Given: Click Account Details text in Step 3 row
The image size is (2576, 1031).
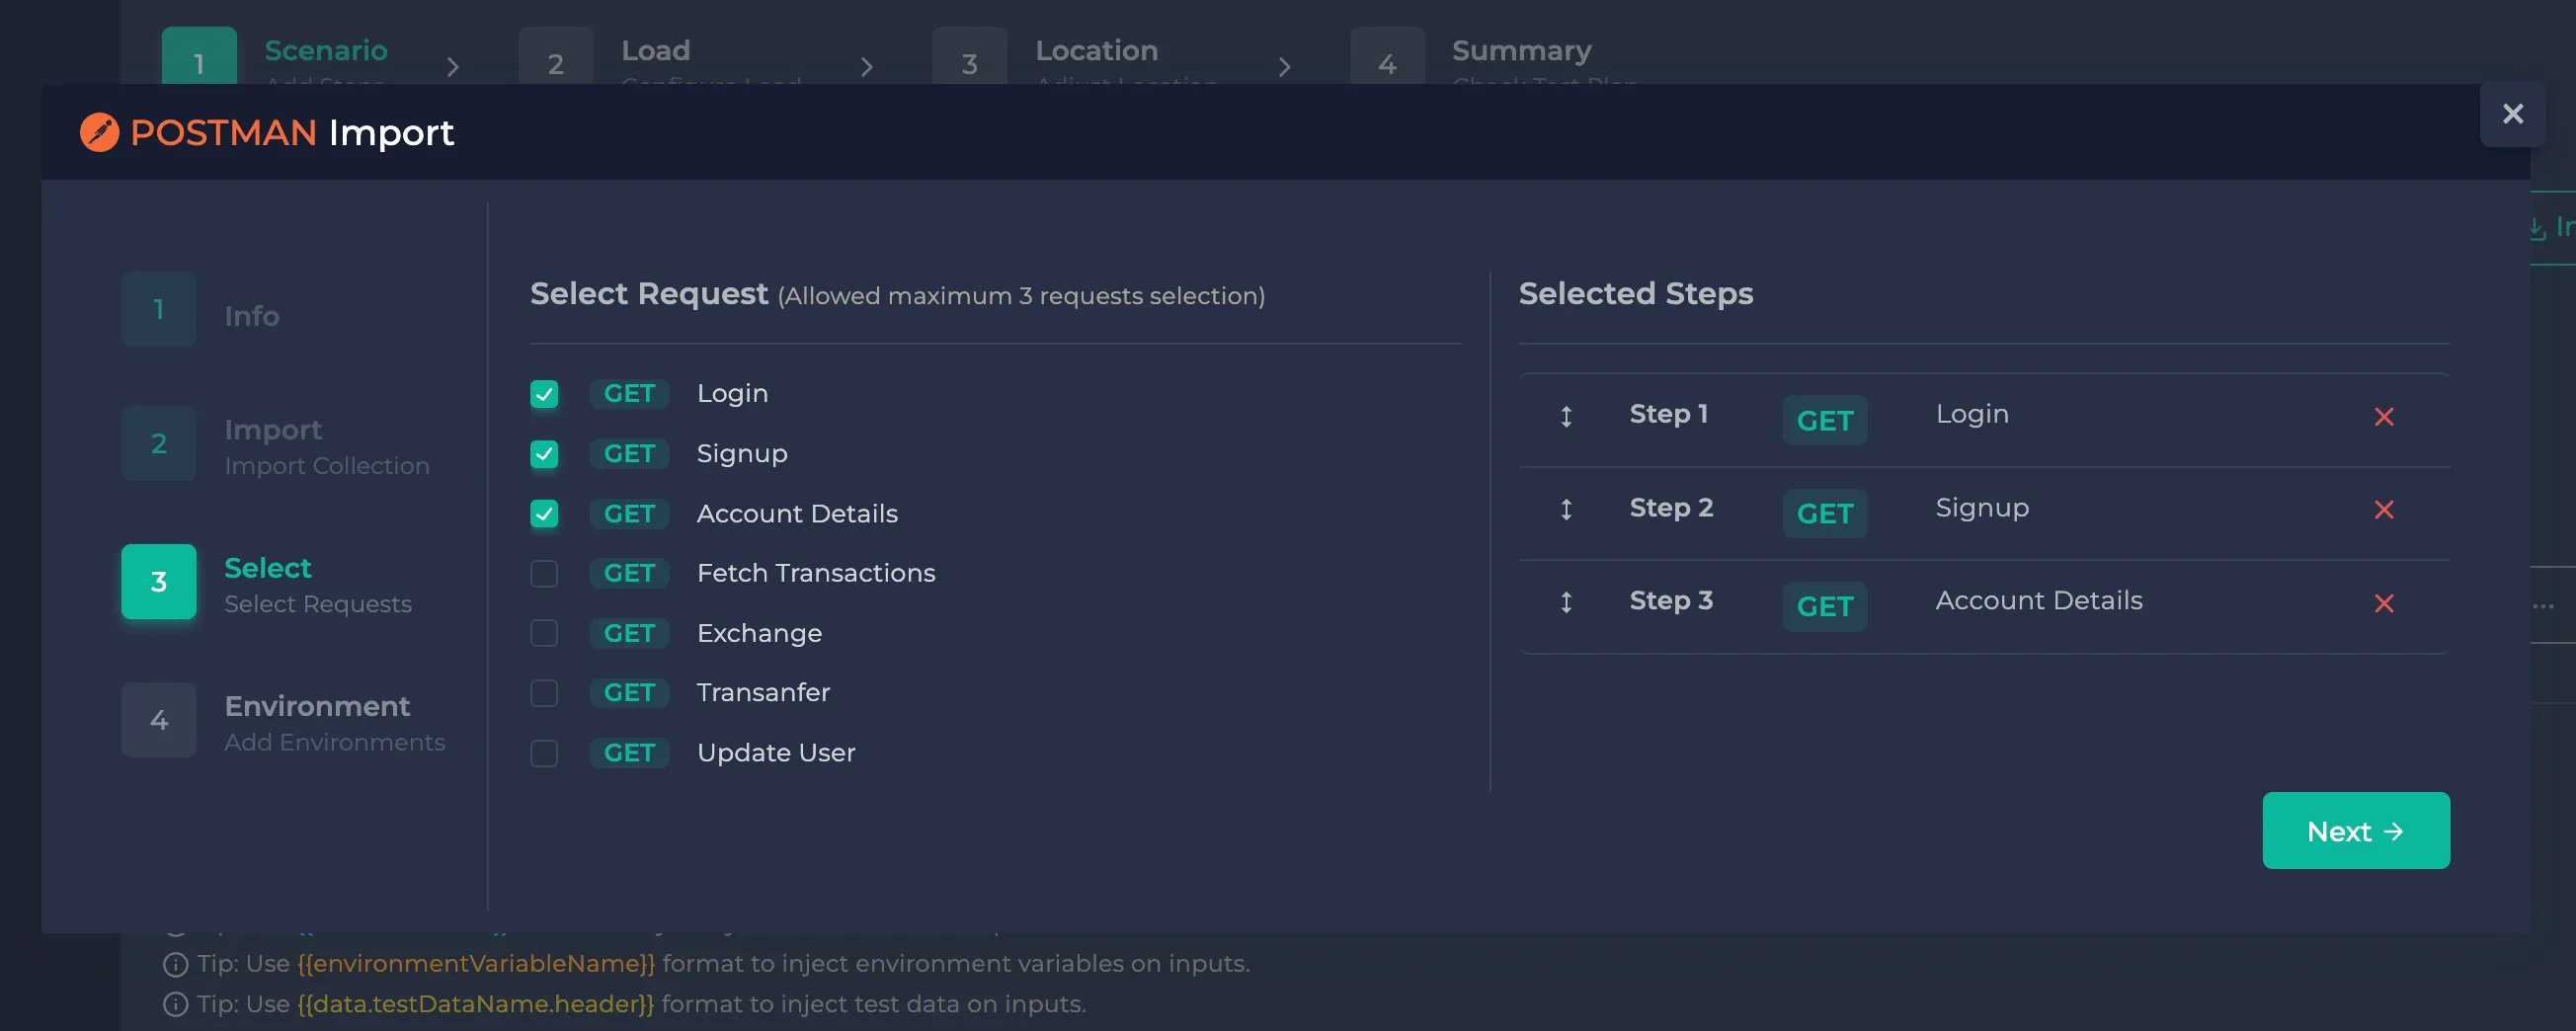Looking at the screenshot, I should [2038, 600].
